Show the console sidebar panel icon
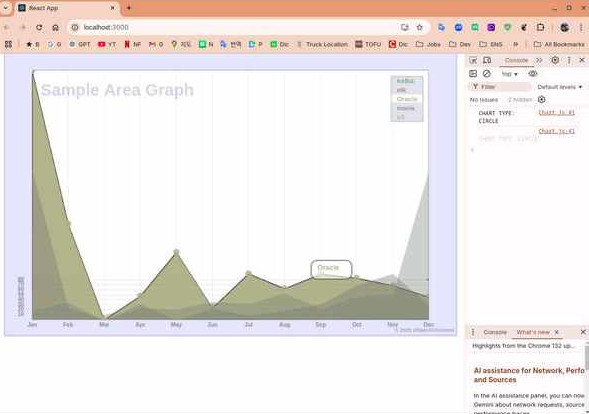Viewport: 589px width, 414px height. click(473, 74)
